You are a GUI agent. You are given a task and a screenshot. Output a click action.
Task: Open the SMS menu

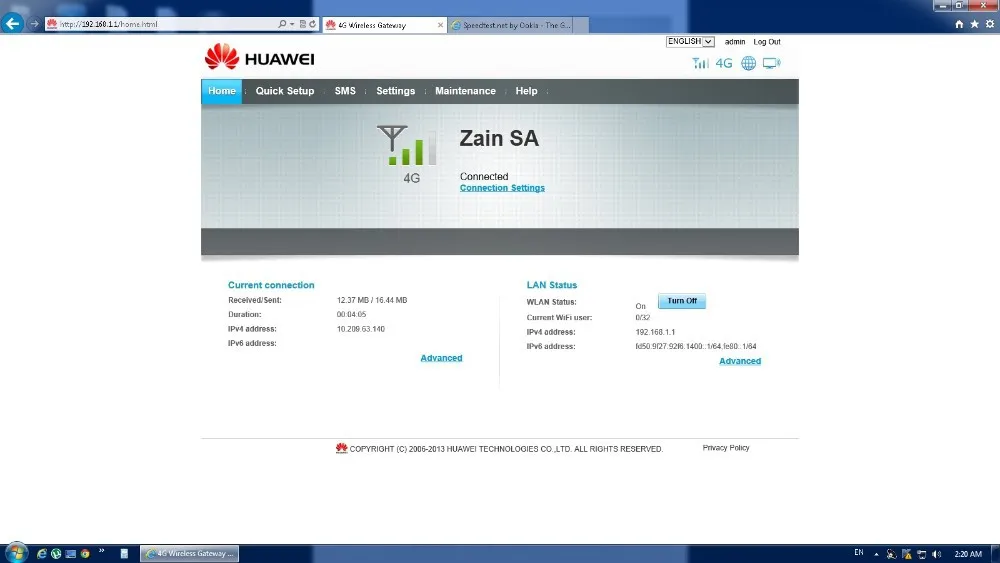pyautogui.click(x=345, y=91)
